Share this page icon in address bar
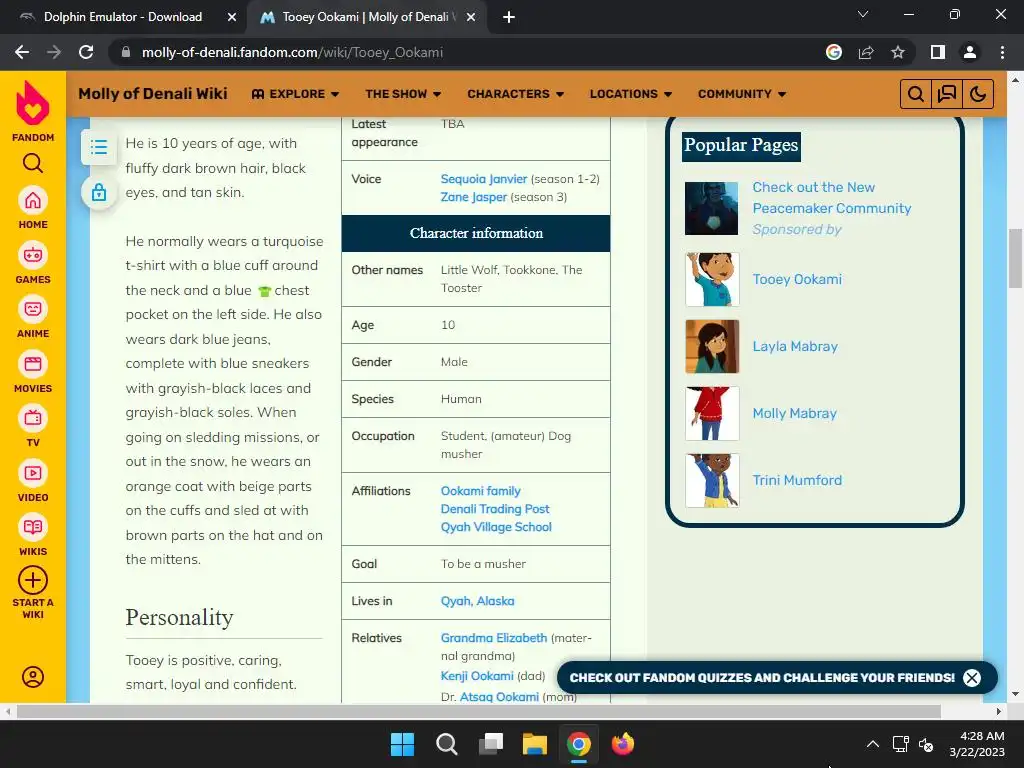The image size is (1024, 768). pos(866,52)
